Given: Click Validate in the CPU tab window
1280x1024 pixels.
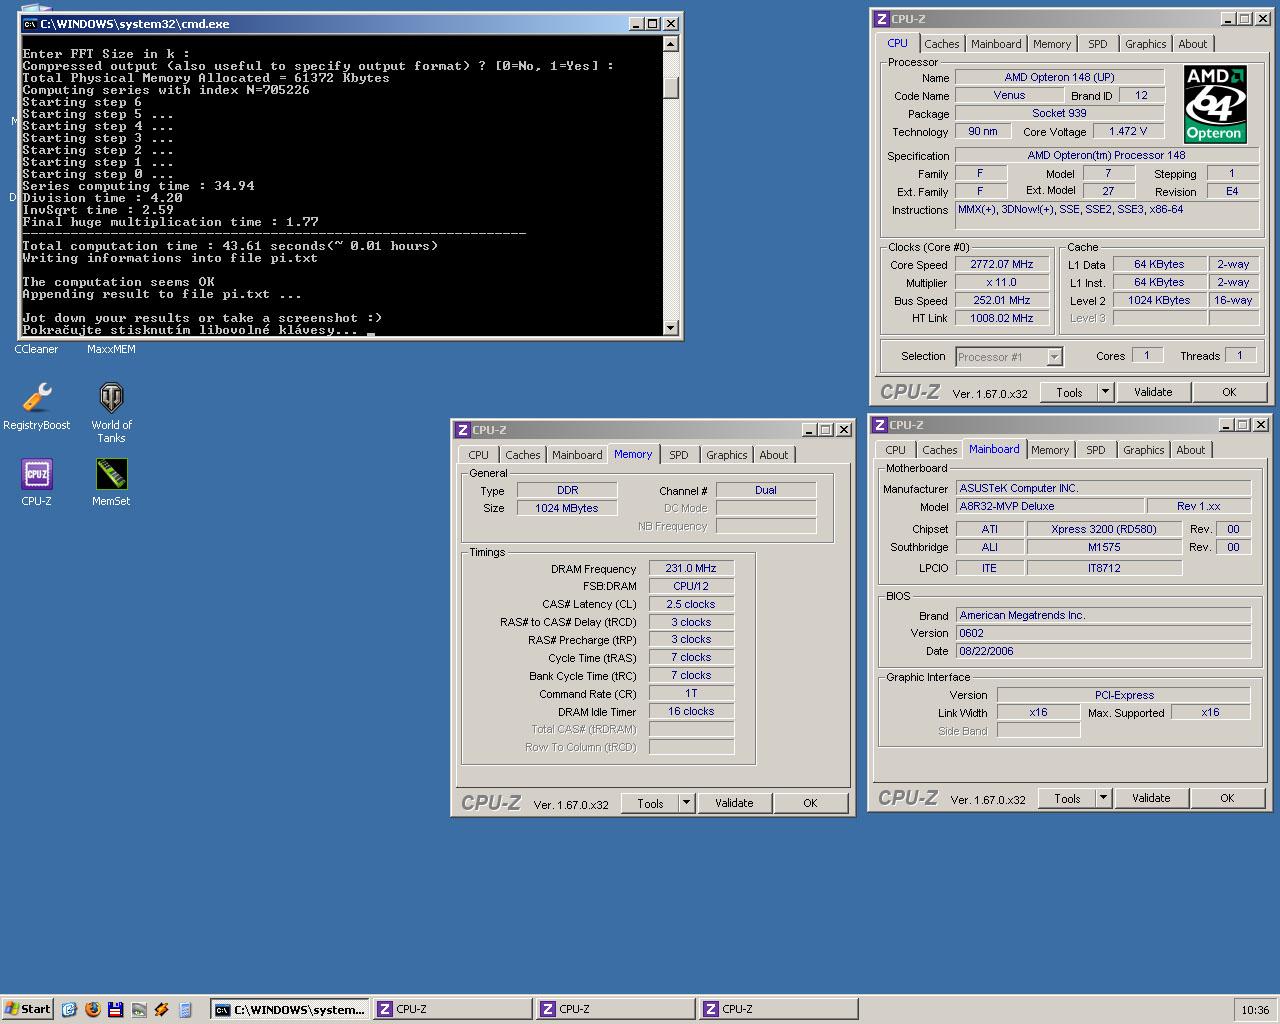Looking at the screenshot, I should (1153, 392).
